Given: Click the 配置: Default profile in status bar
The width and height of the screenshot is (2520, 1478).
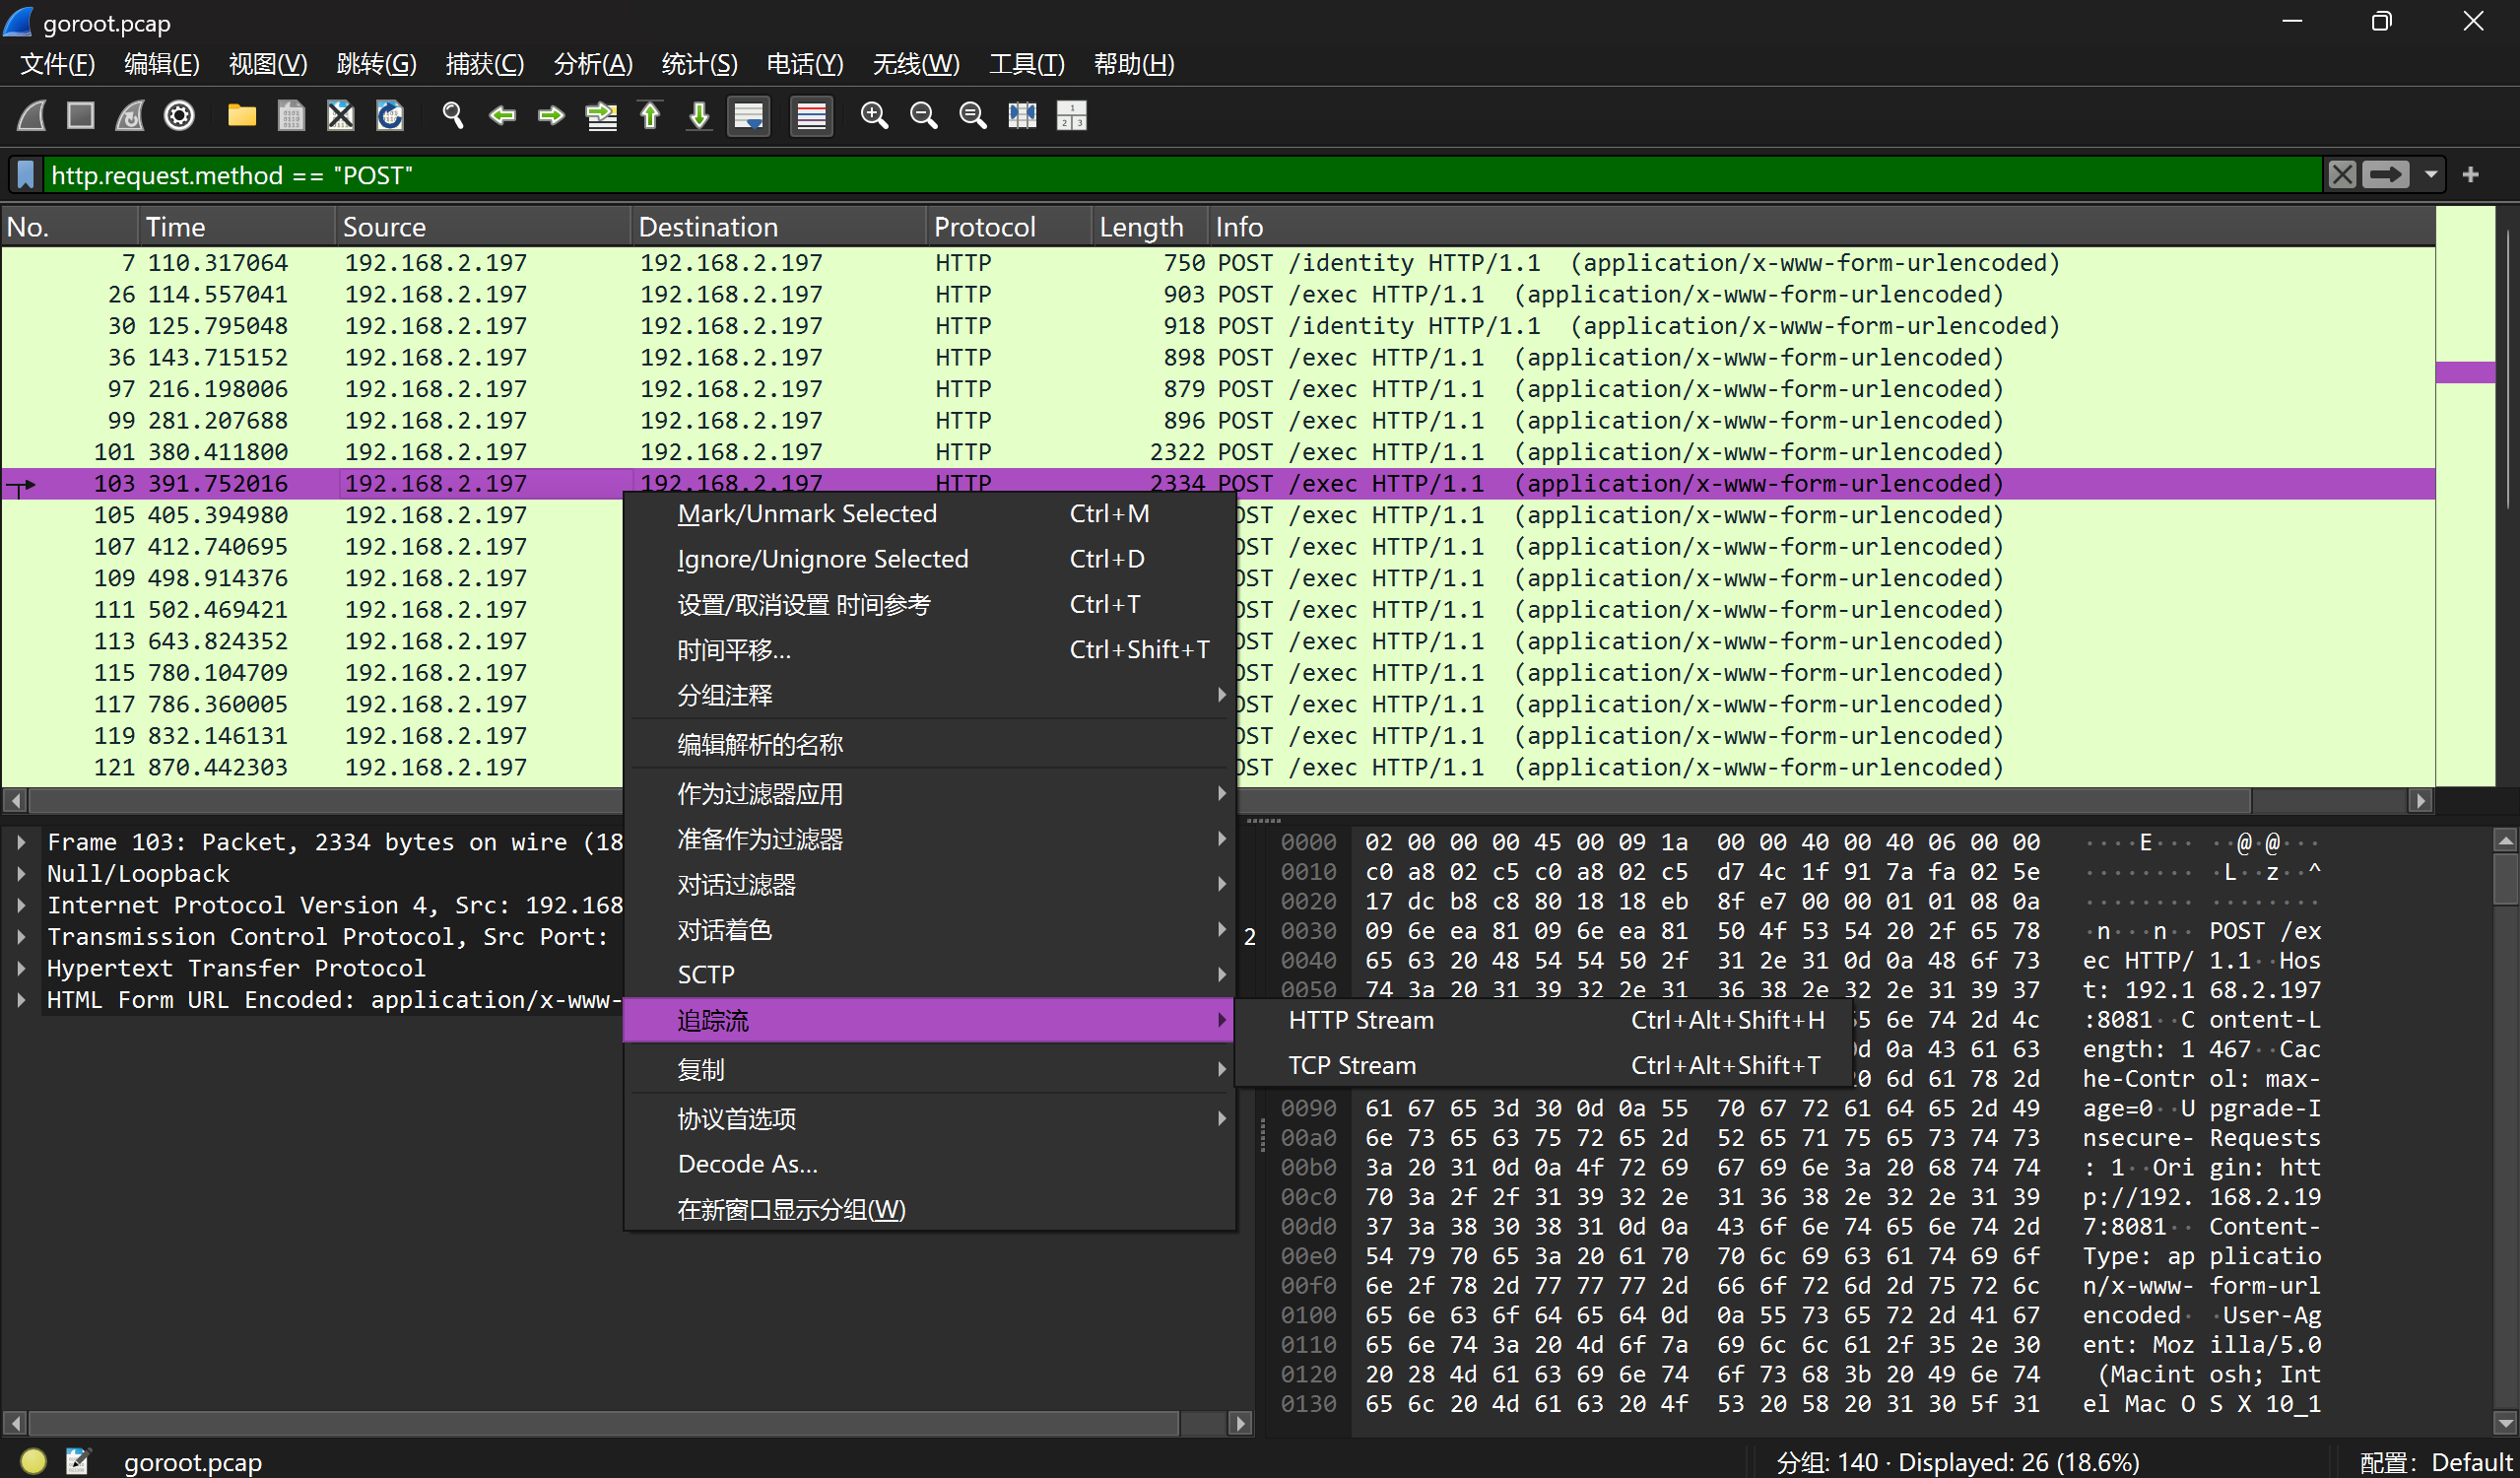Looking at the screenshot, I should (x=2436, y=1462).
